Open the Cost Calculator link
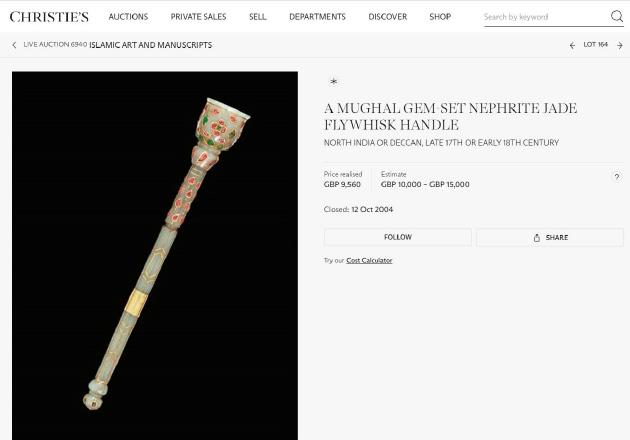 coord(369,260)
